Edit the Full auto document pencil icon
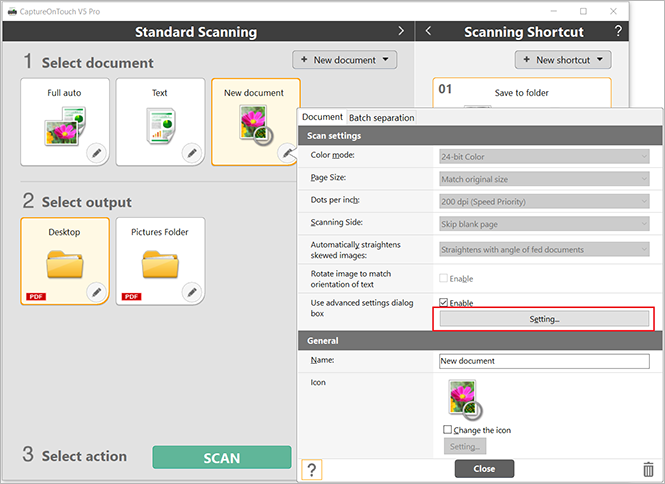Screen dimensions: 665x484 97,153
